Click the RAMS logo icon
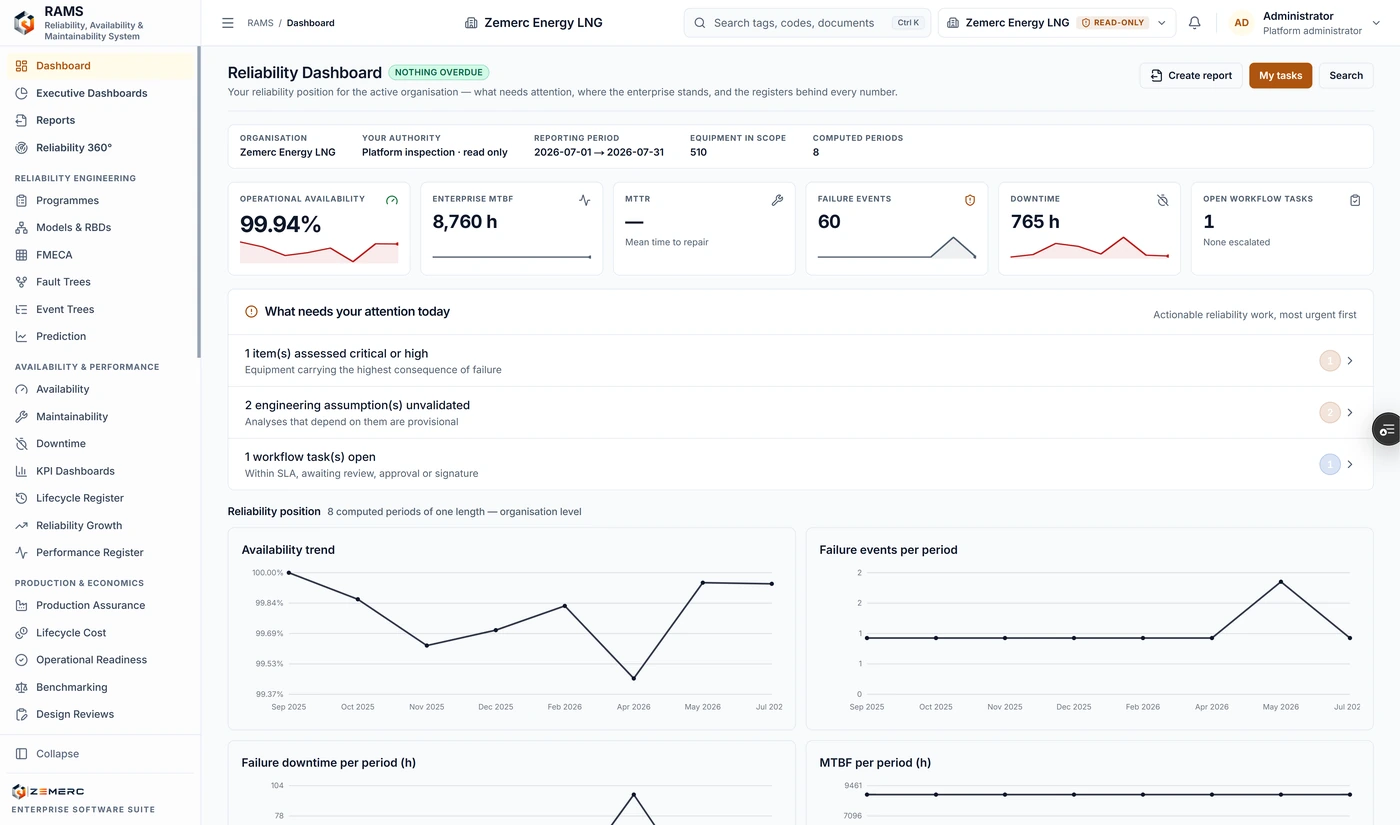Viewport: 1400px width, 825px height. click(24, 23)
